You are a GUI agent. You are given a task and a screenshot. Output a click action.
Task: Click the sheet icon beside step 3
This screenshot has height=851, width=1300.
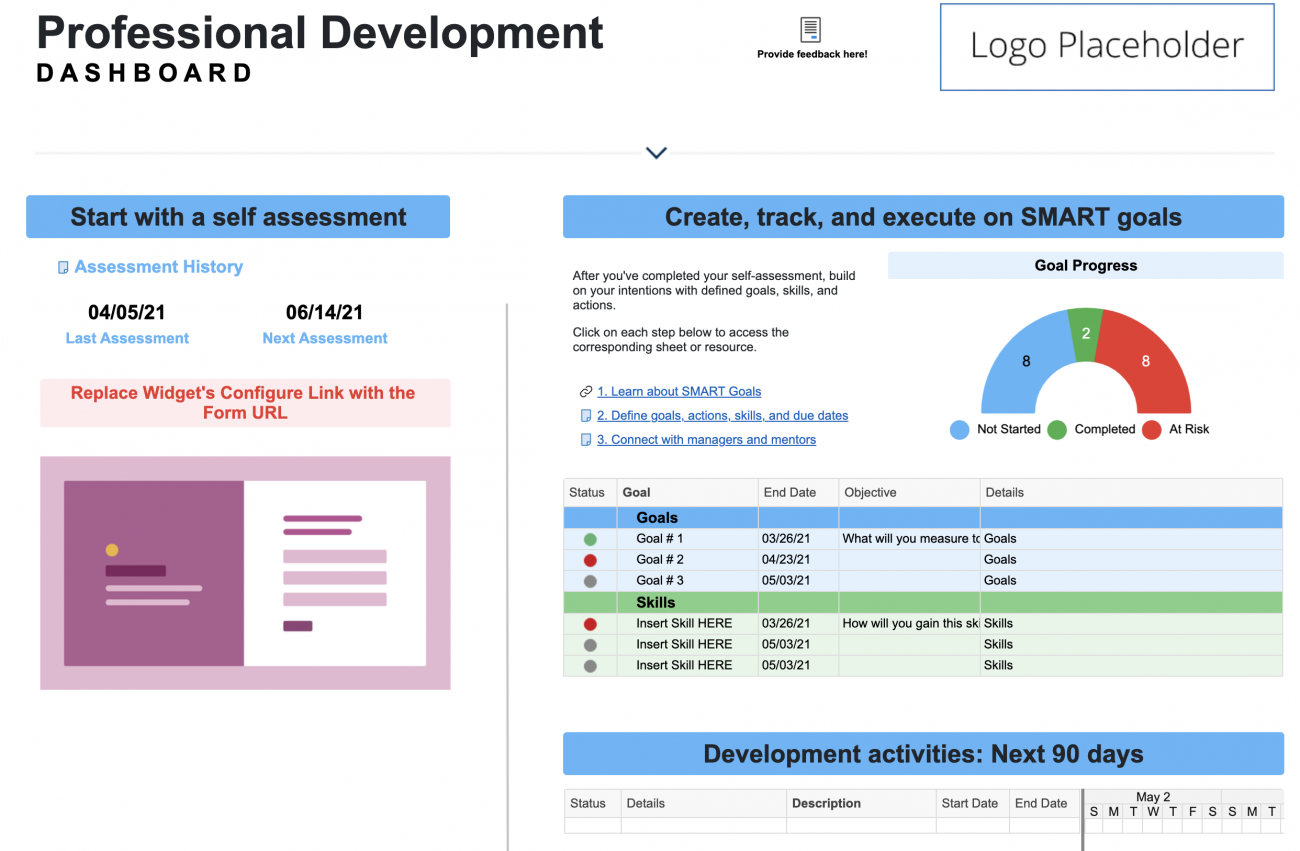coord(587,439)
